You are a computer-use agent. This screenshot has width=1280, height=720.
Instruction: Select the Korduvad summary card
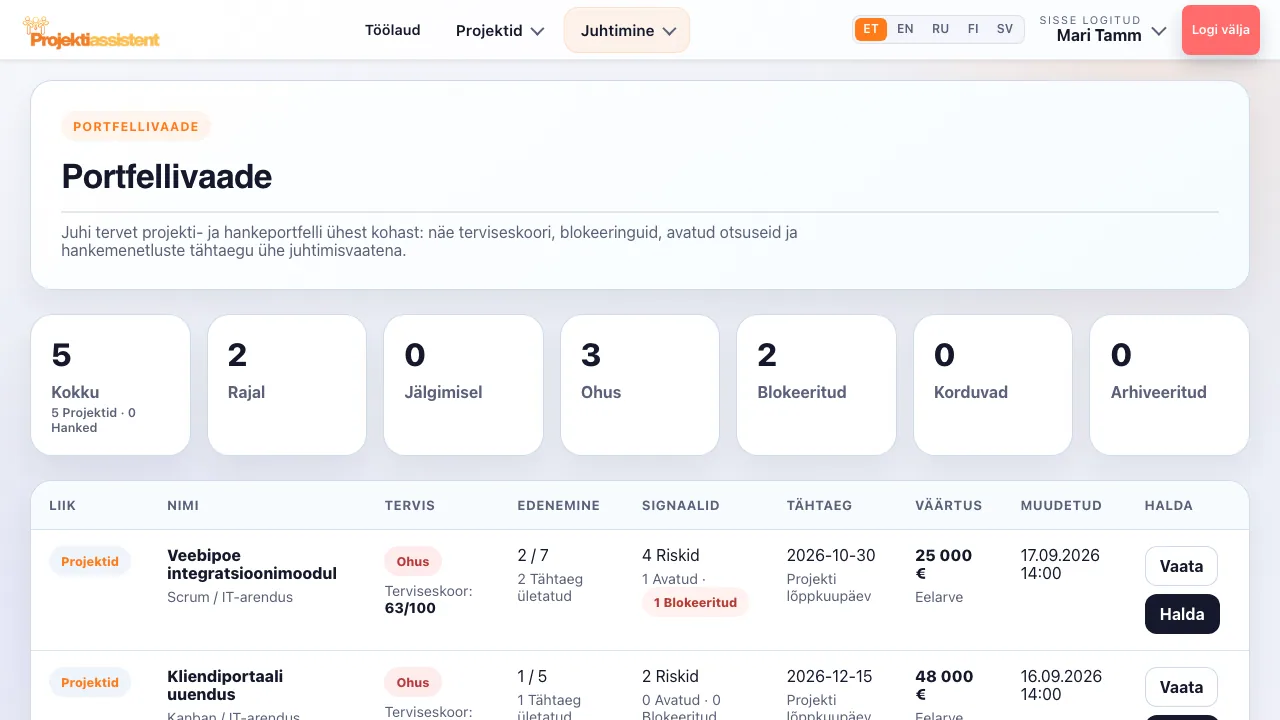click(x=993, y=385)
